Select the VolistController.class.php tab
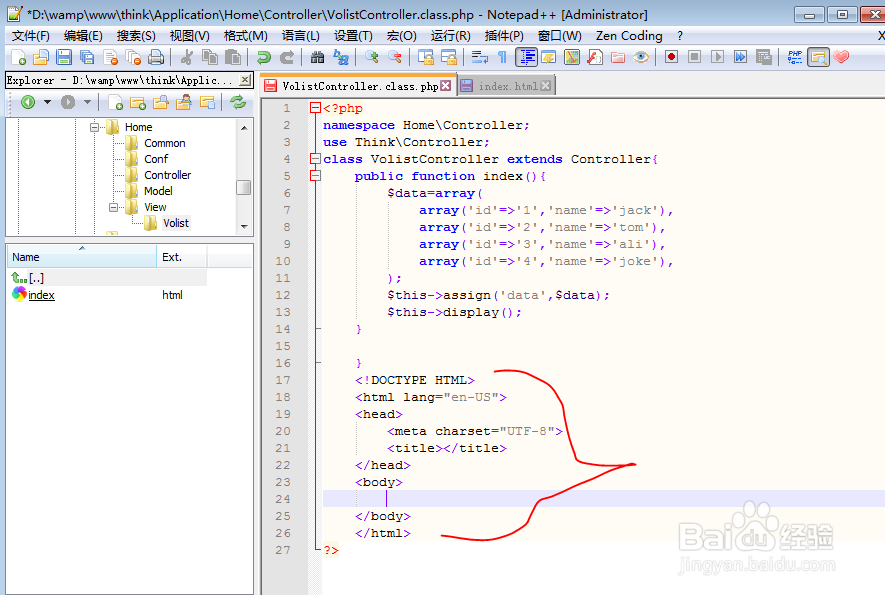The image size is (885, 595). (359, 86)
